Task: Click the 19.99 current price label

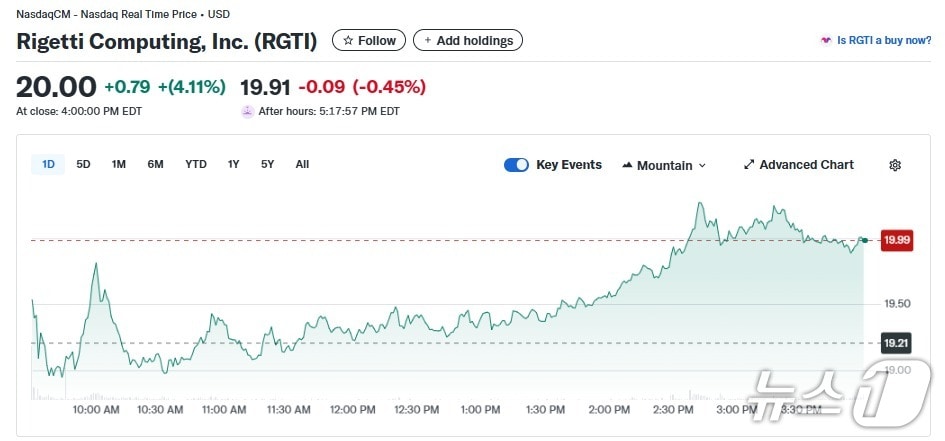Action: click(895, 240)
